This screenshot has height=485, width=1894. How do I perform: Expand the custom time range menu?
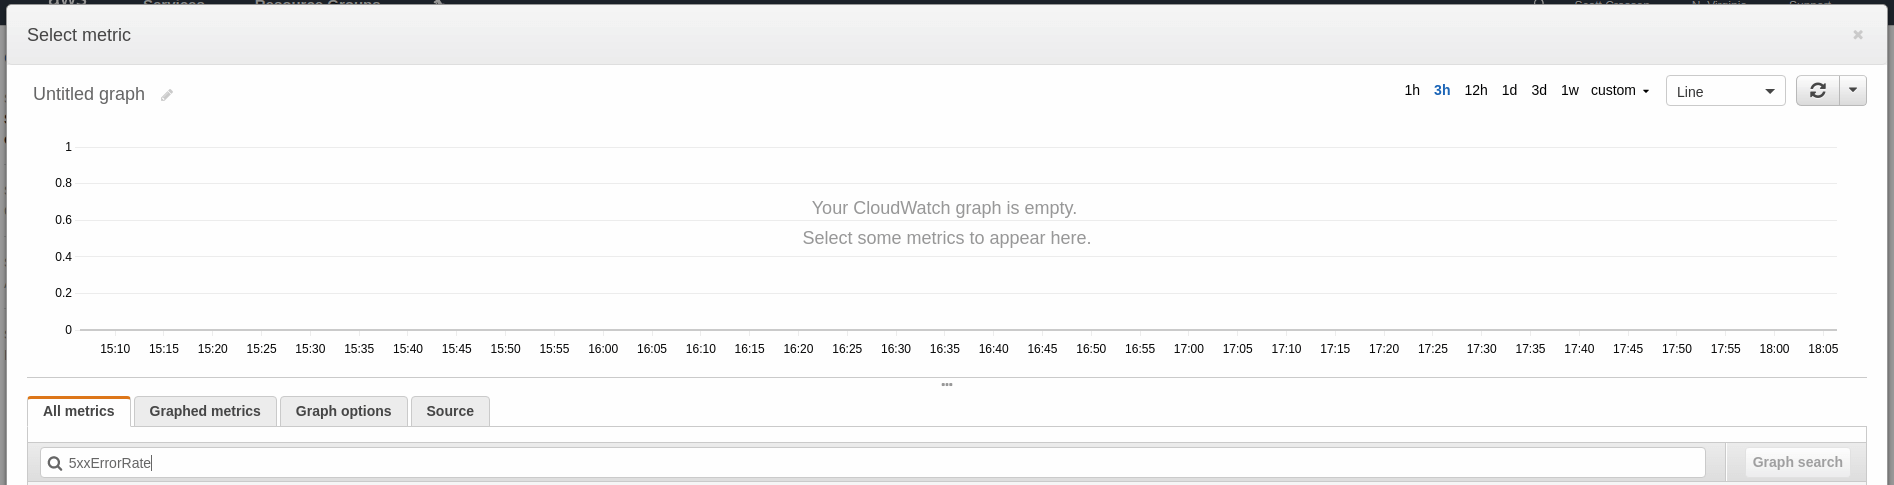click(1620, 90)
